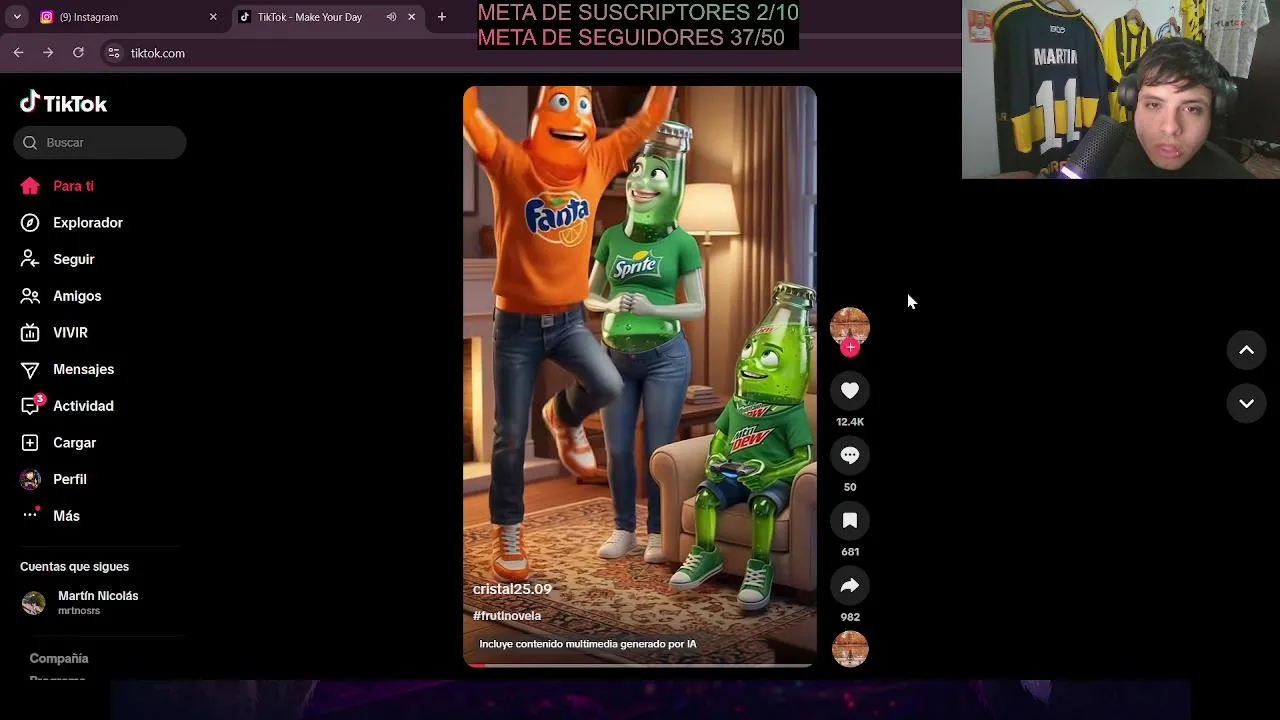Click the 681 saves count
This screenshot has width=1280, height=720.
850,552
